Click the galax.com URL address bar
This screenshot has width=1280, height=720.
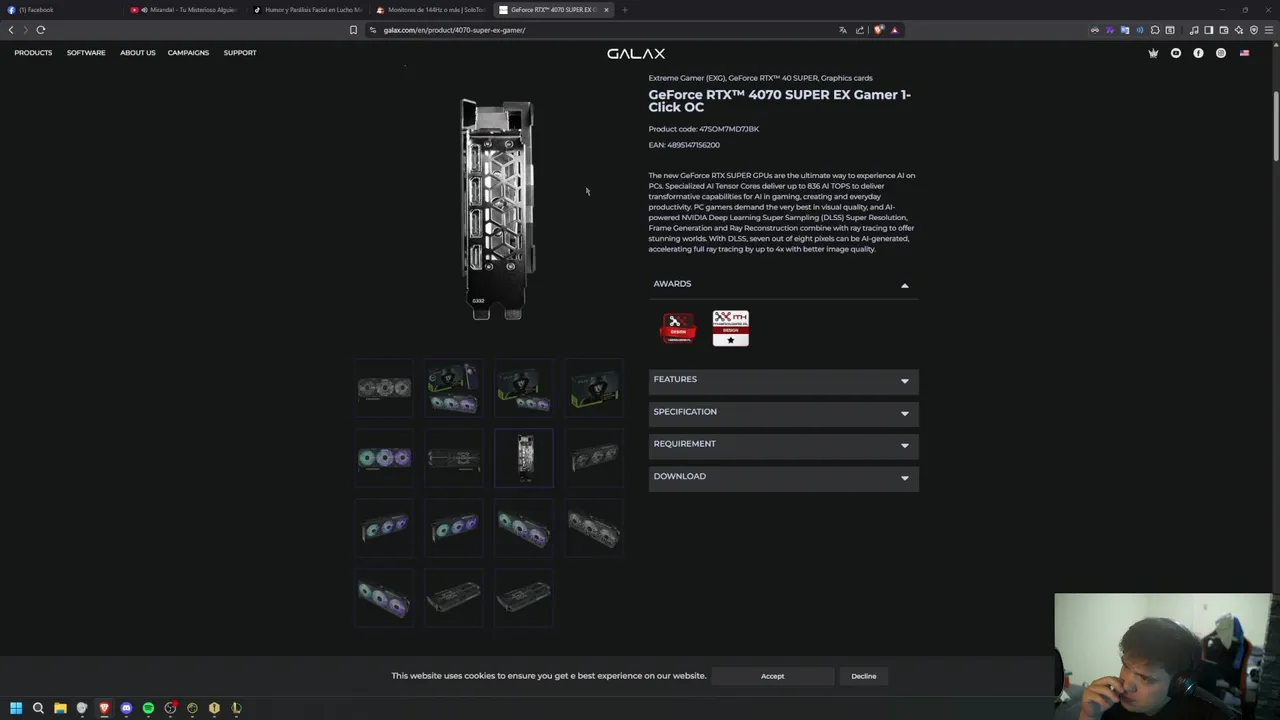600,30
